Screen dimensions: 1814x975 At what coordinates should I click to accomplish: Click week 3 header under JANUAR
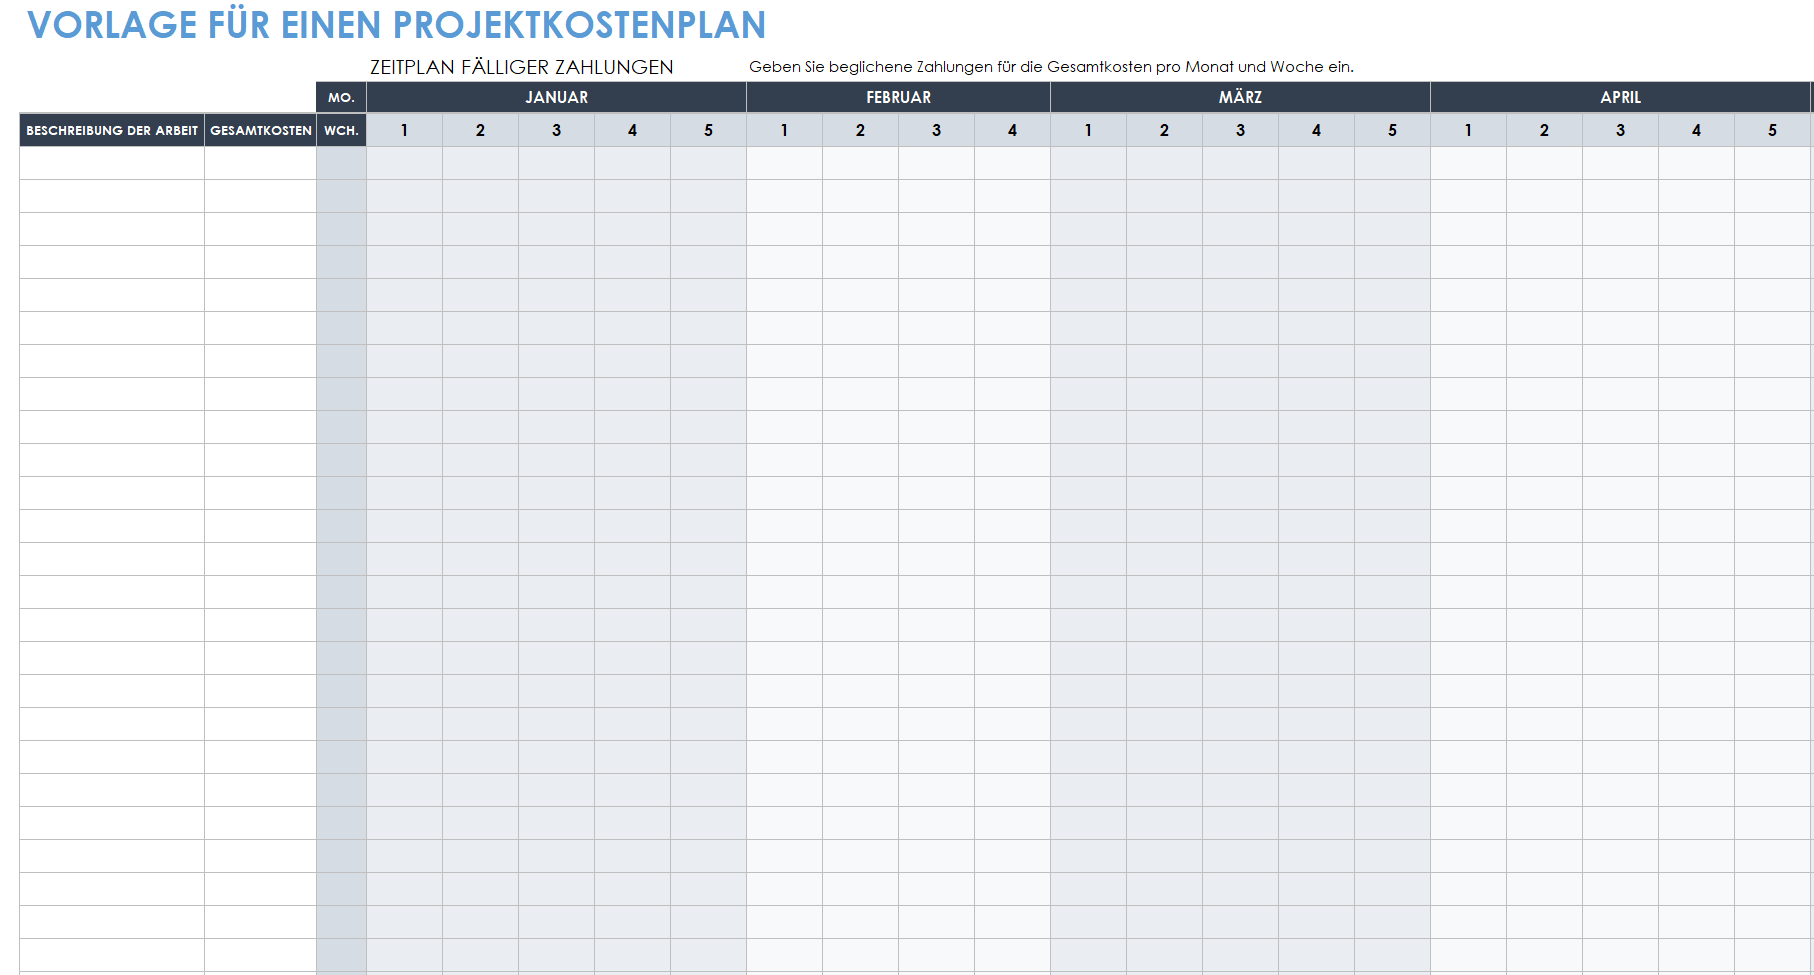tap(556, 130)
